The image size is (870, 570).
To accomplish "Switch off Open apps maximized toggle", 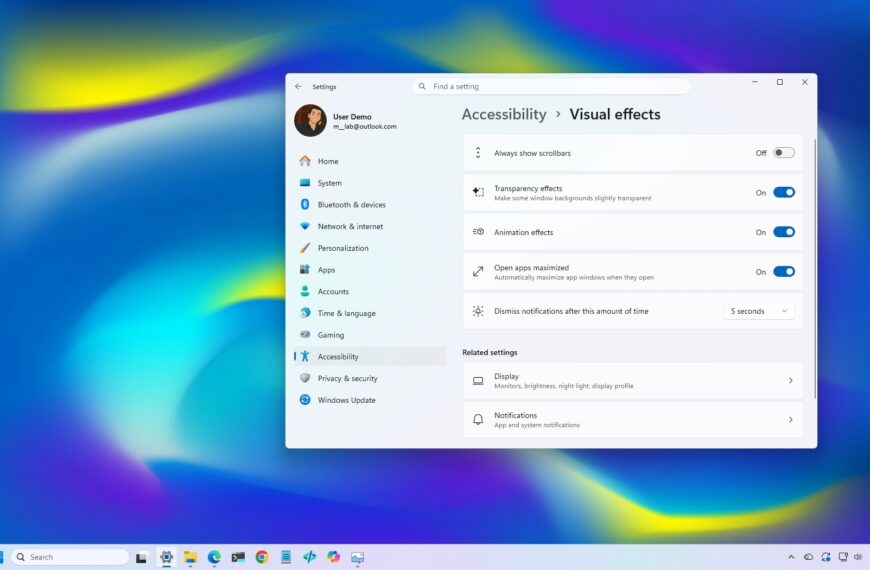I will [784, 271].
